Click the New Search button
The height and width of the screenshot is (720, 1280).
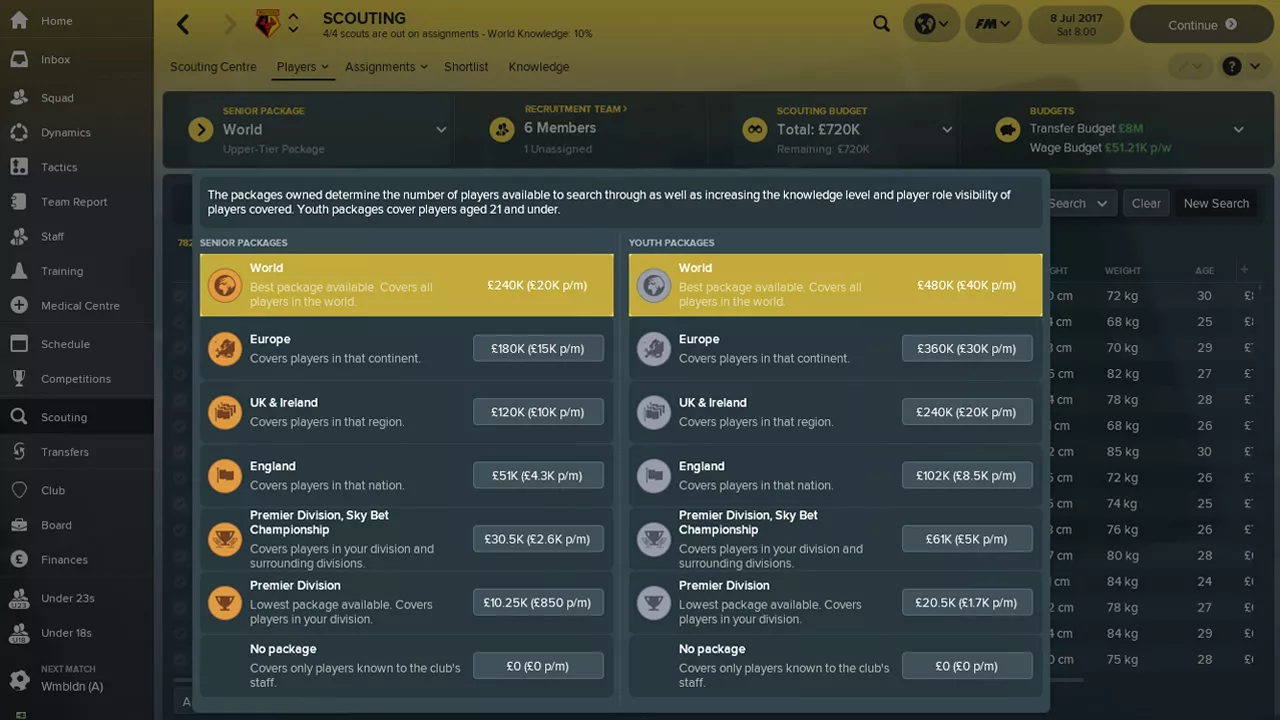[x=1215, y=203]
